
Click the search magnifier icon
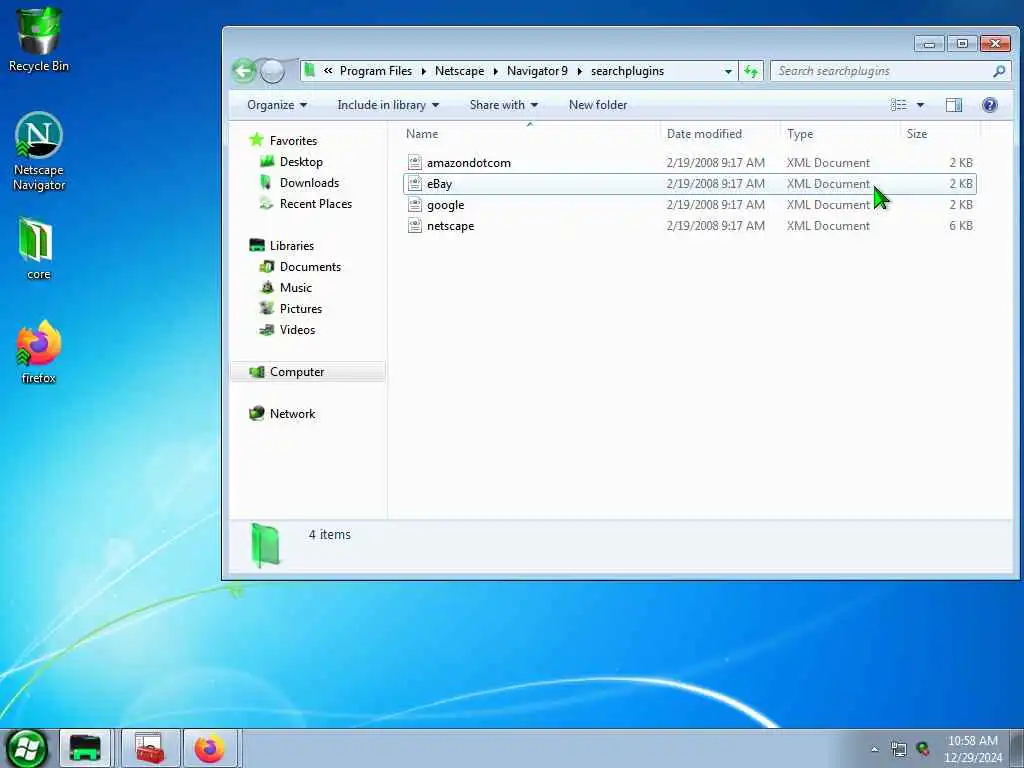(x=999, y=71)
